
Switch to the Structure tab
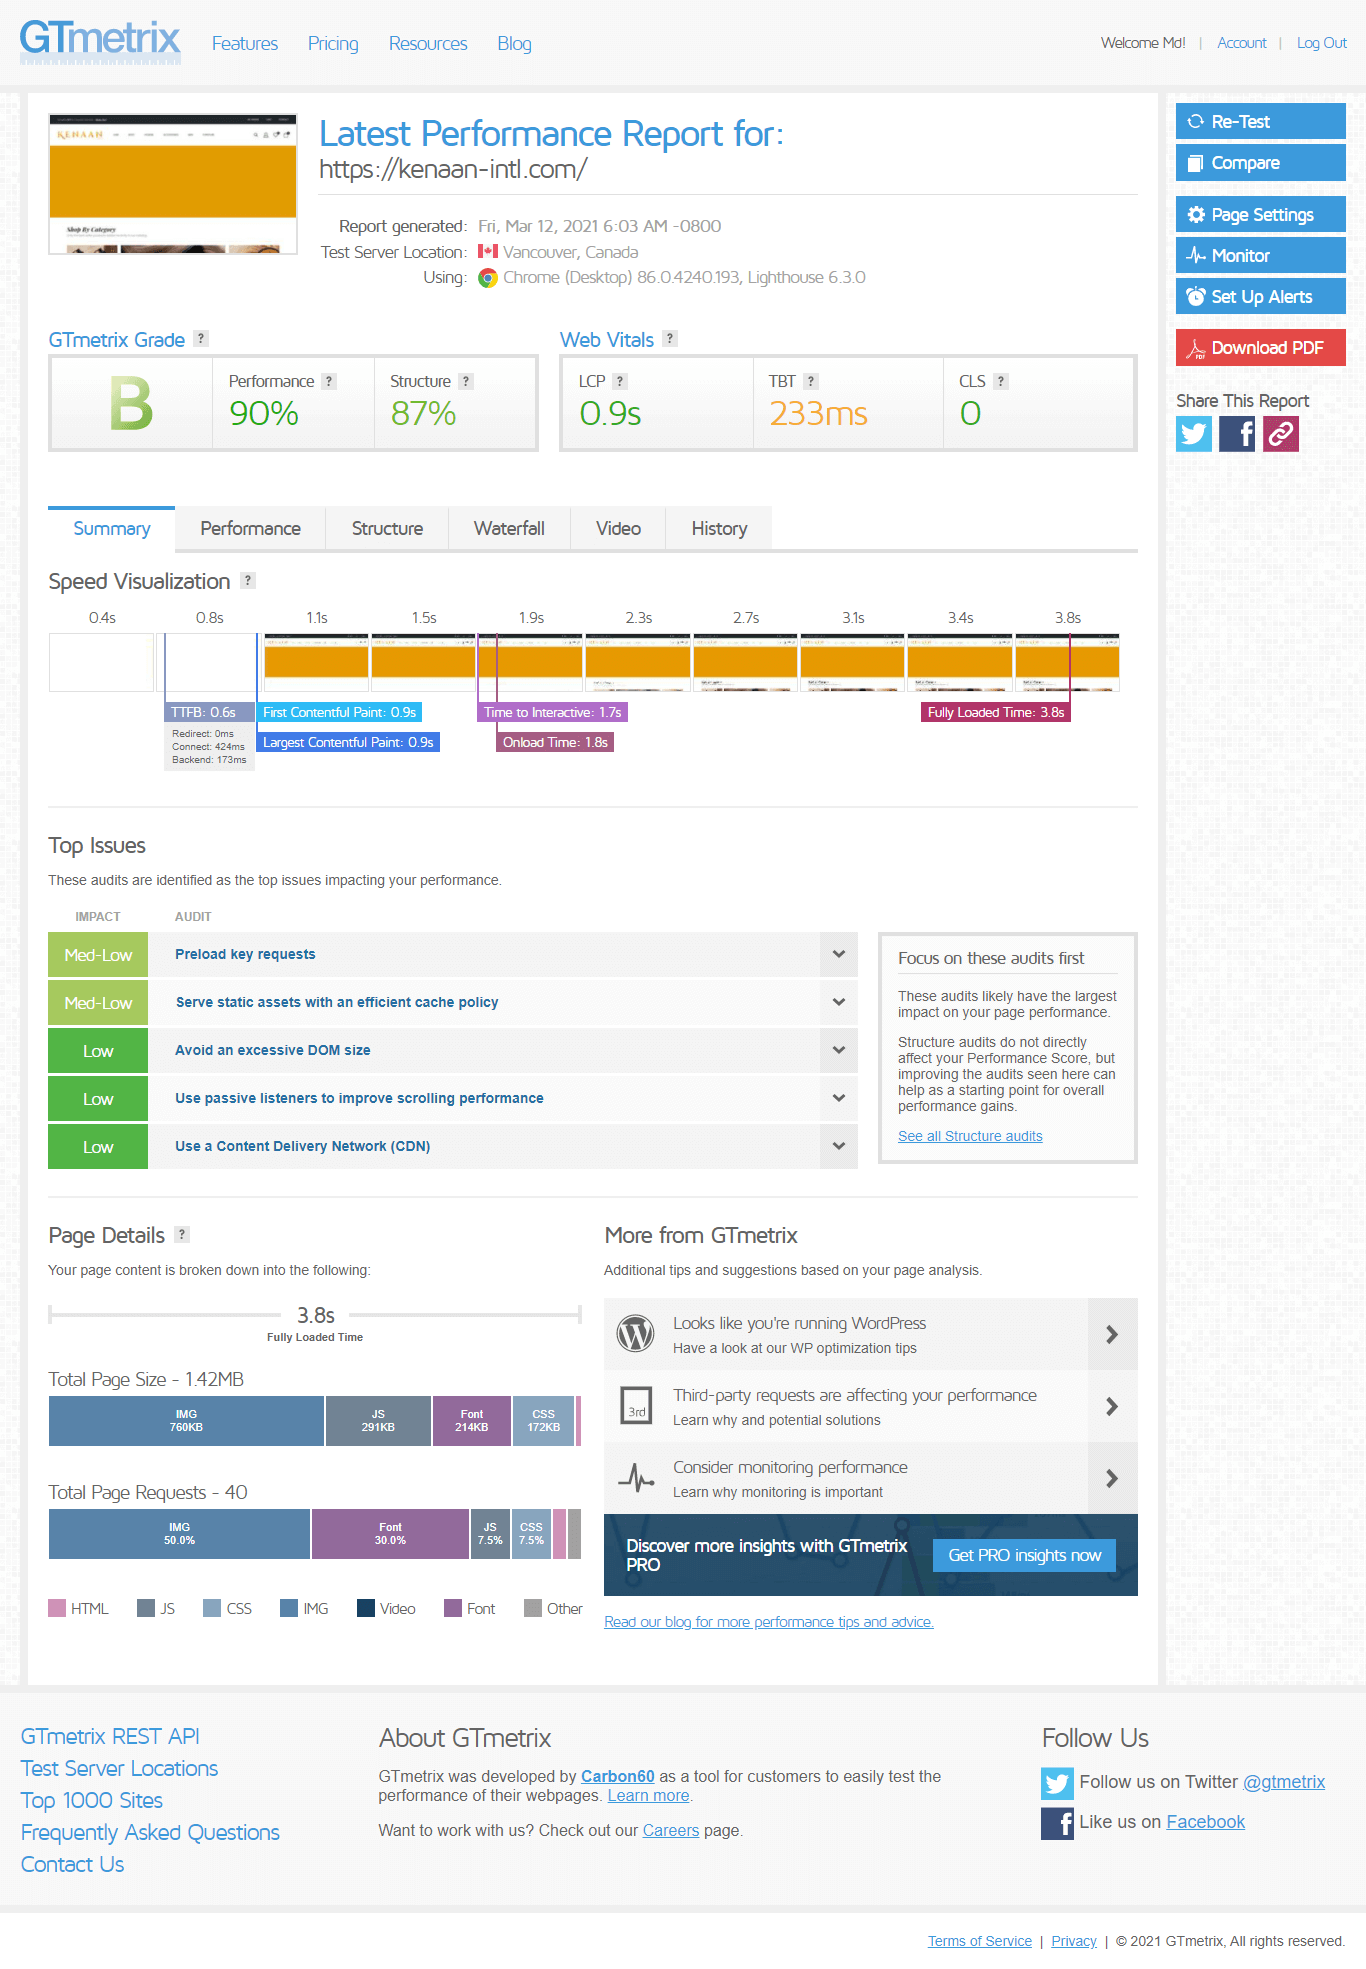(x=387, y=528)
